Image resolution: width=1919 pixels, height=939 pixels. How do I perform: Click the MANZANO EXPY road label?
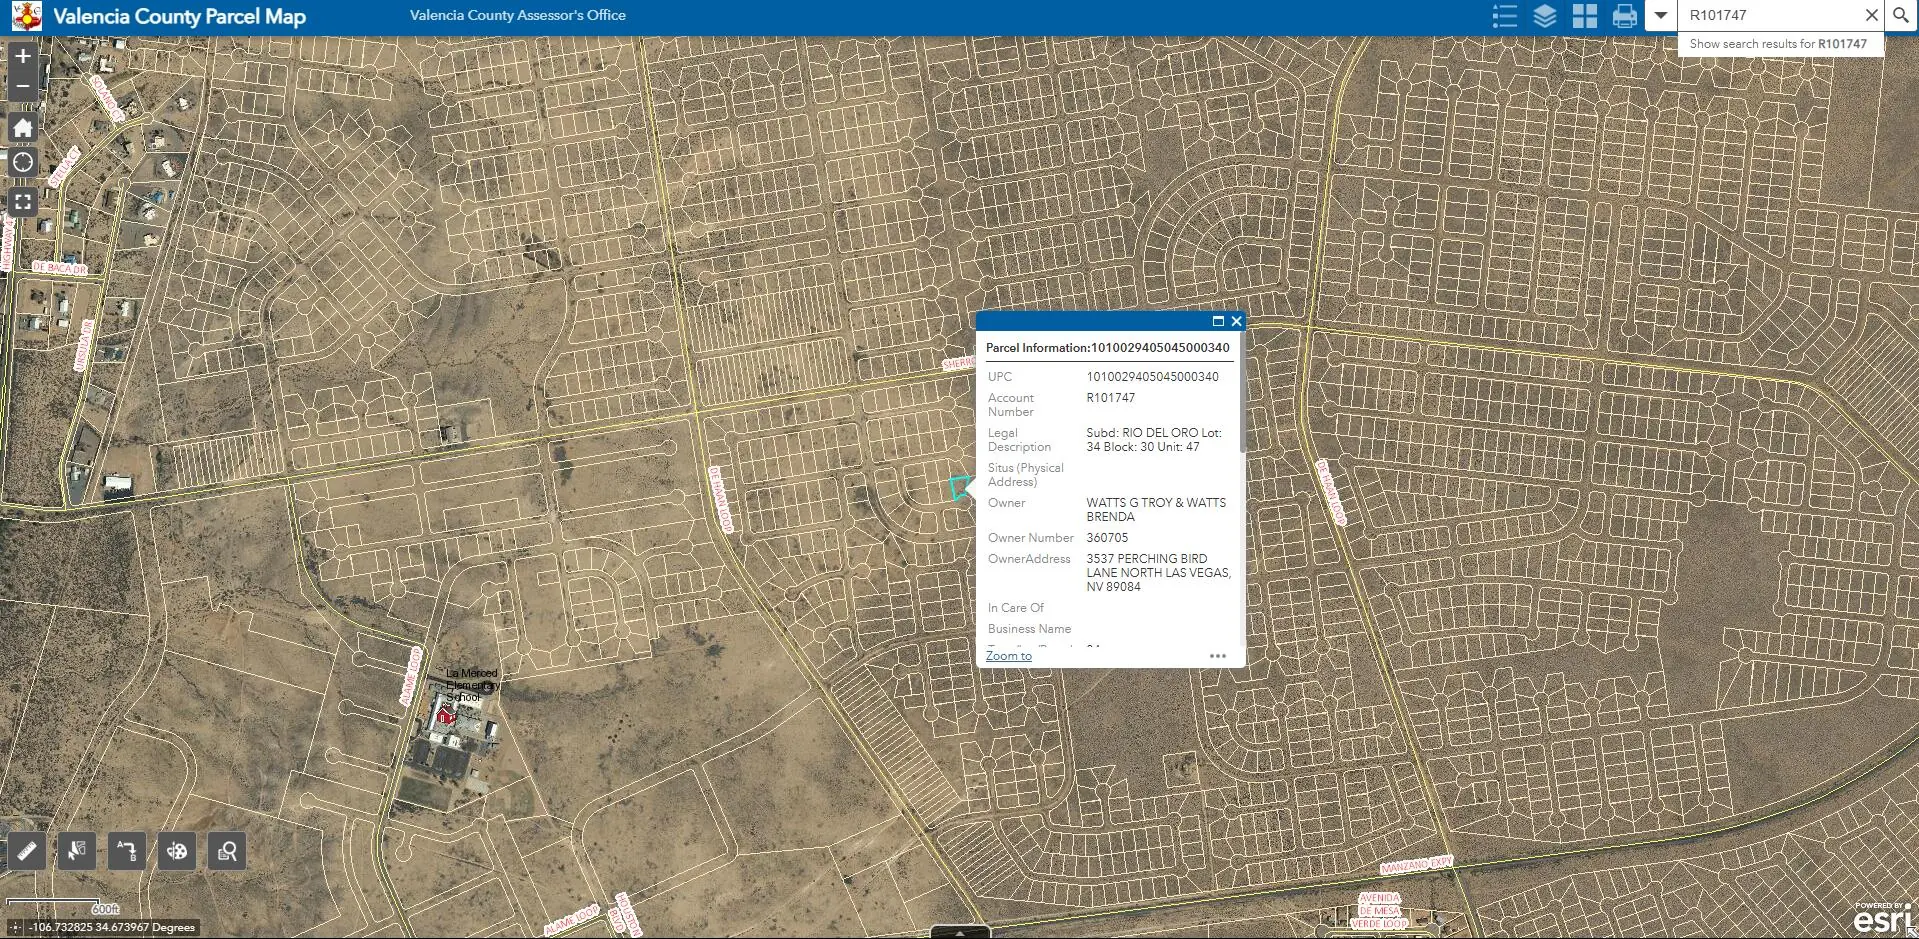coord(1417,864)
